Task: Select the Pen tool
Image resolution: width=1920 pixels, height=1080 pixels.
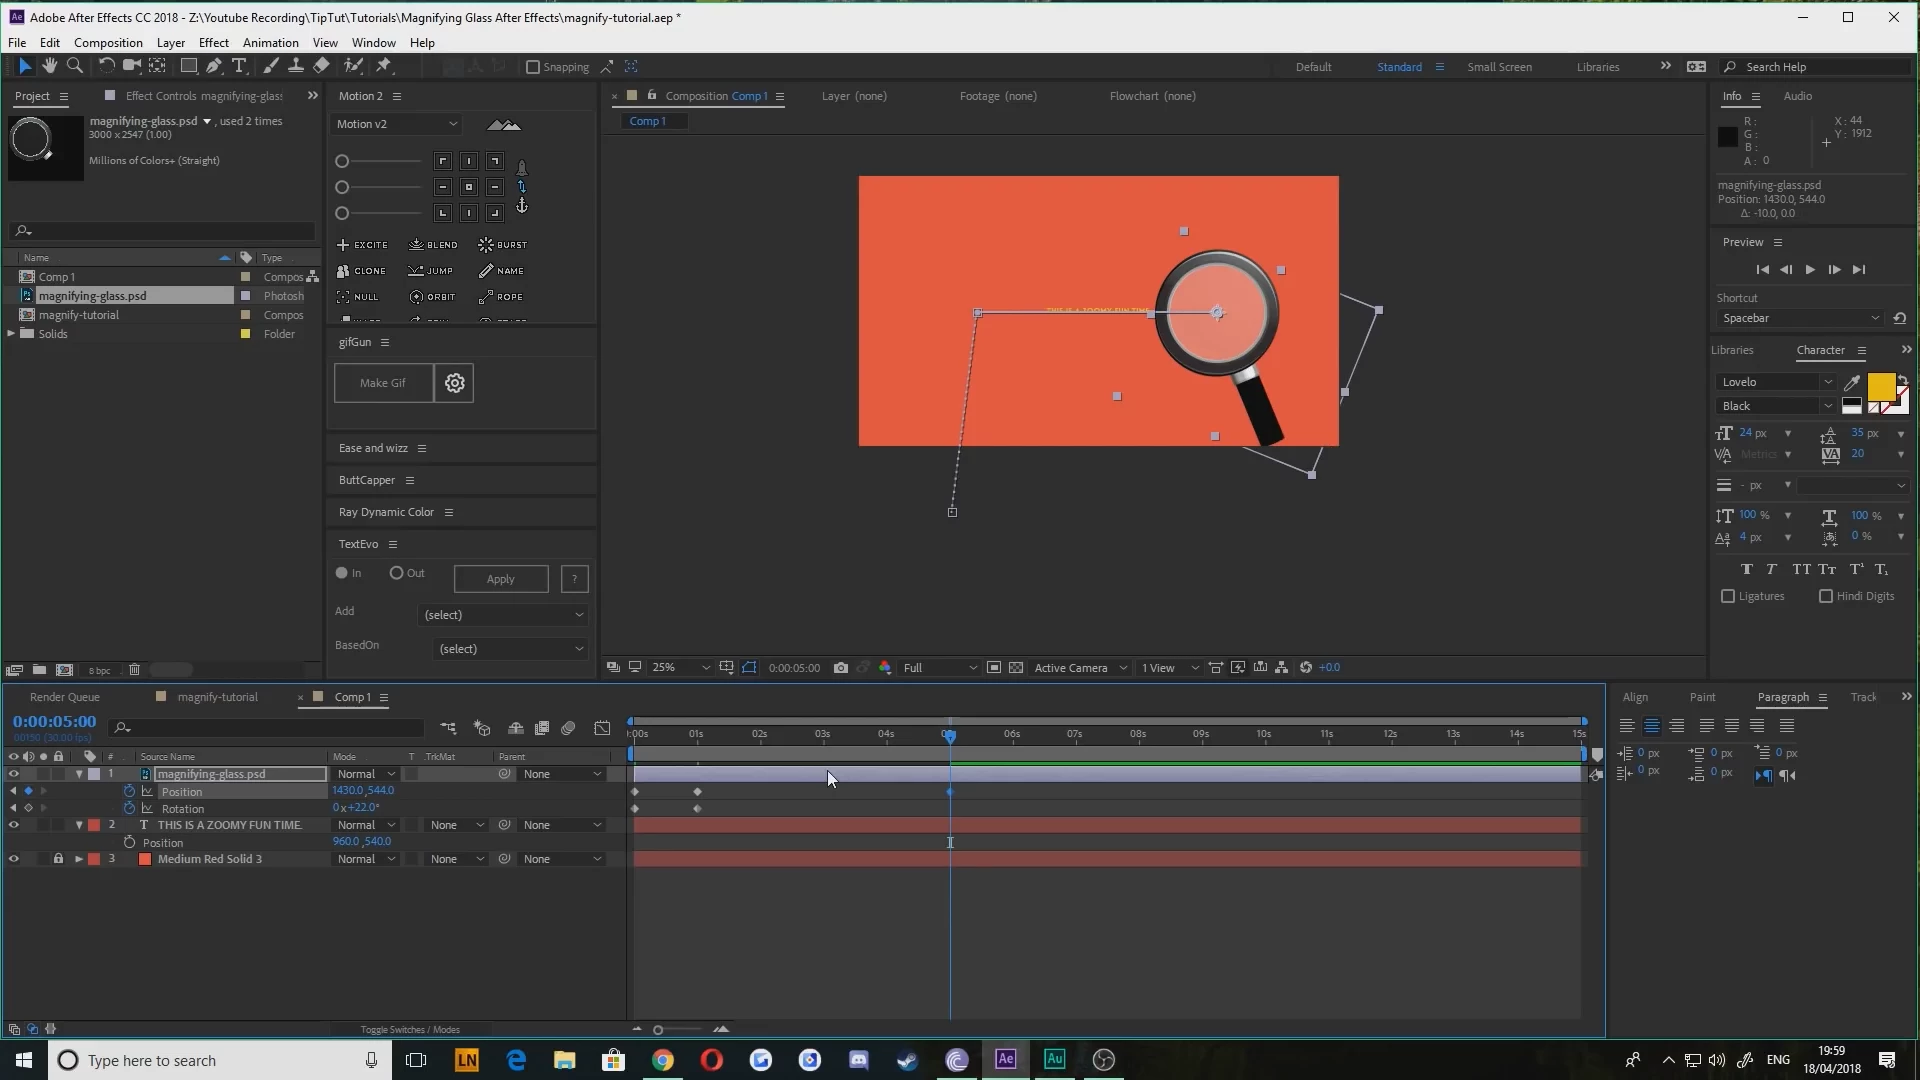Action: (x=213, y=66)
